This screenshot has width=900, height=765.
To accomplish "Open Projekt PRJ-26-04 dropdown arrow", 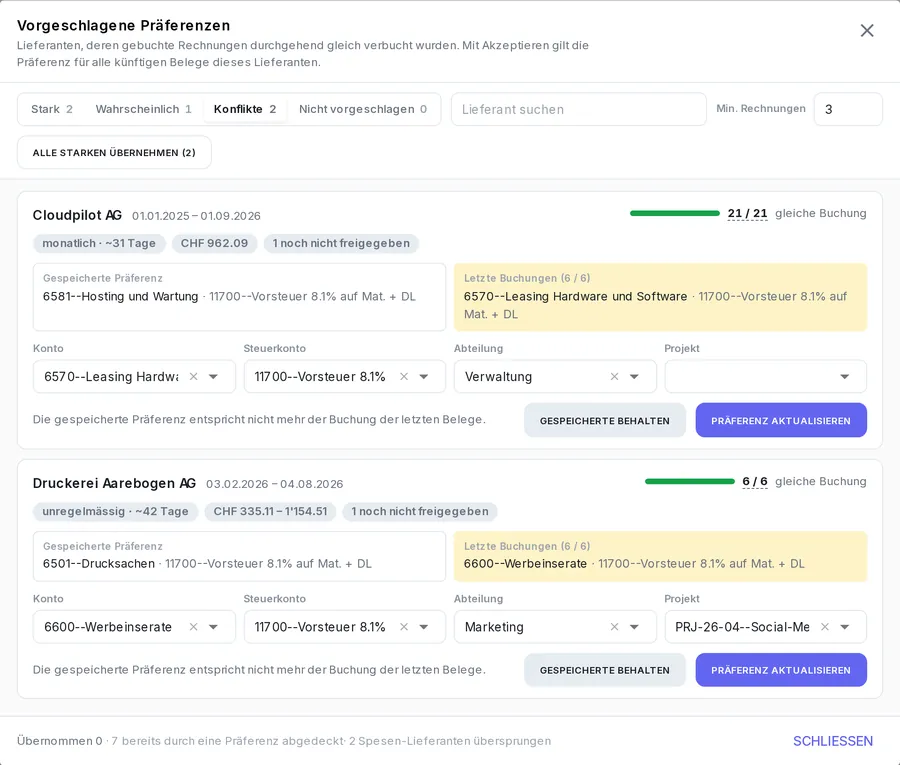I will pyautogui.click(x=844, y=627).
